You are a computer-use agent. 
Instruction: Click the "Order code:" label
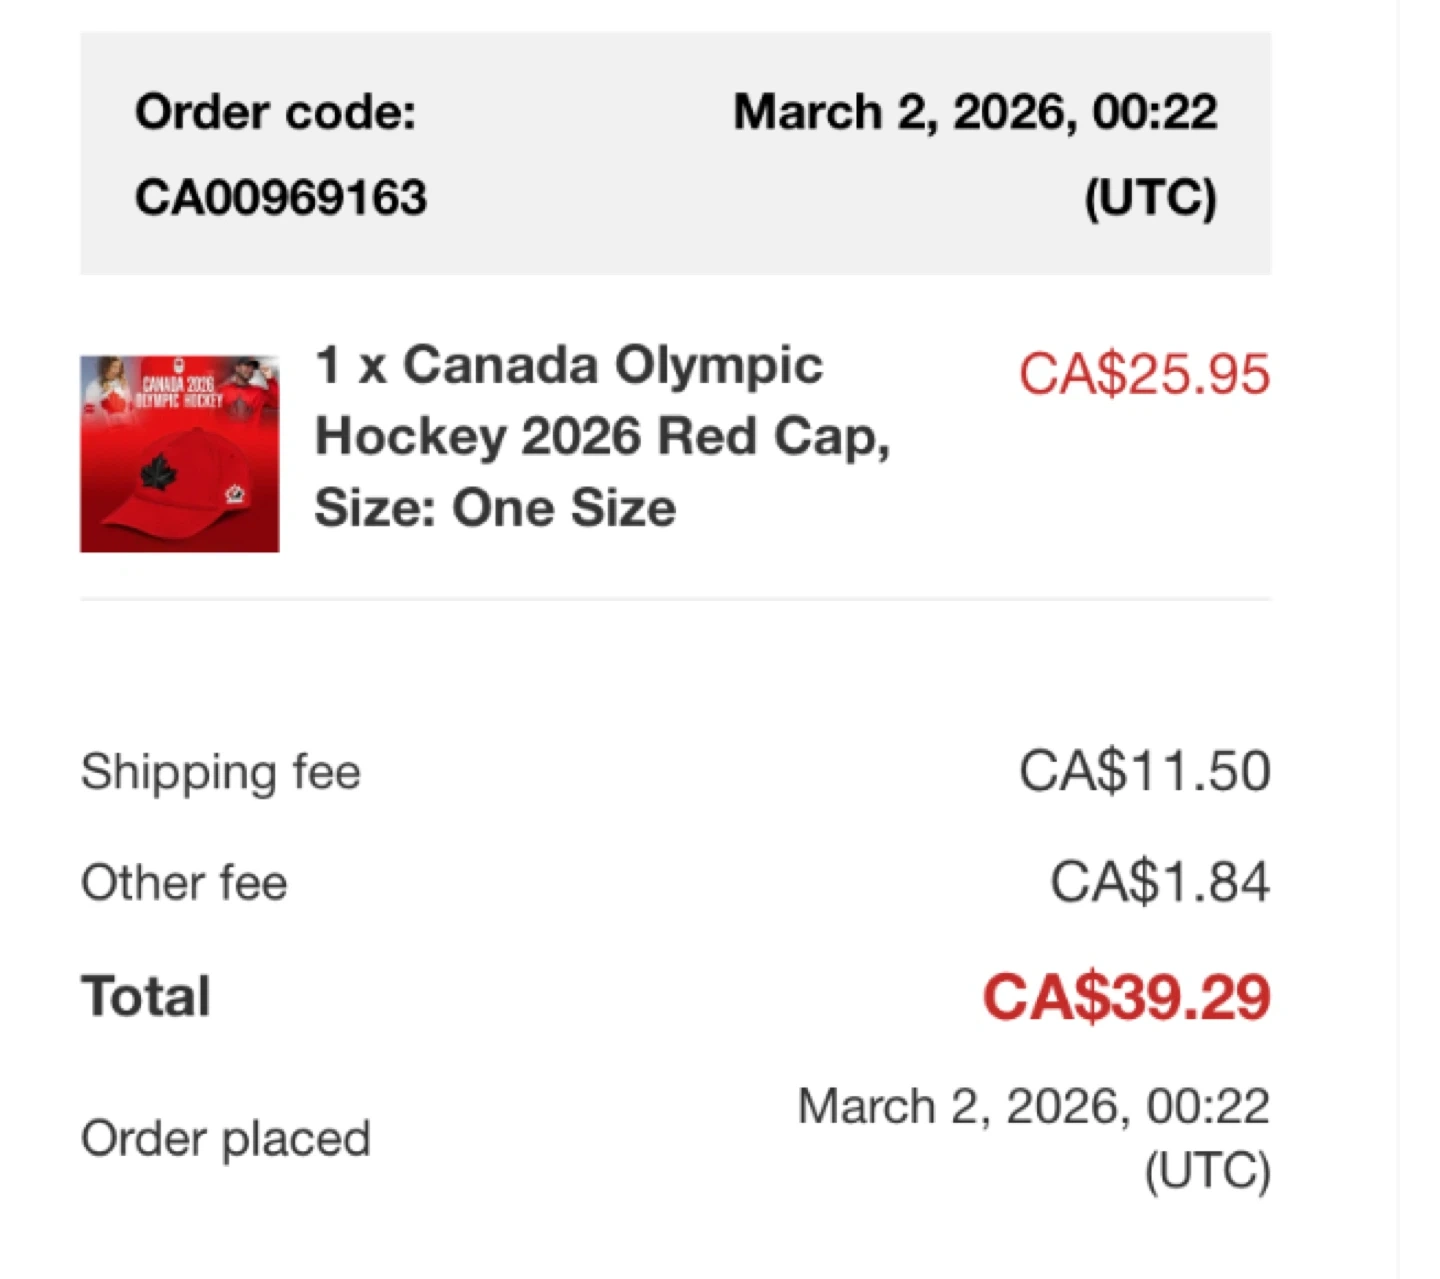(x=275, y=112)
